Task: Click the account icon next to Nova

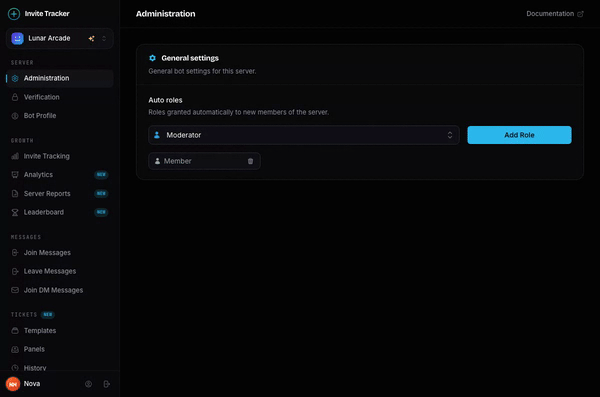Action: pos(88,384)
